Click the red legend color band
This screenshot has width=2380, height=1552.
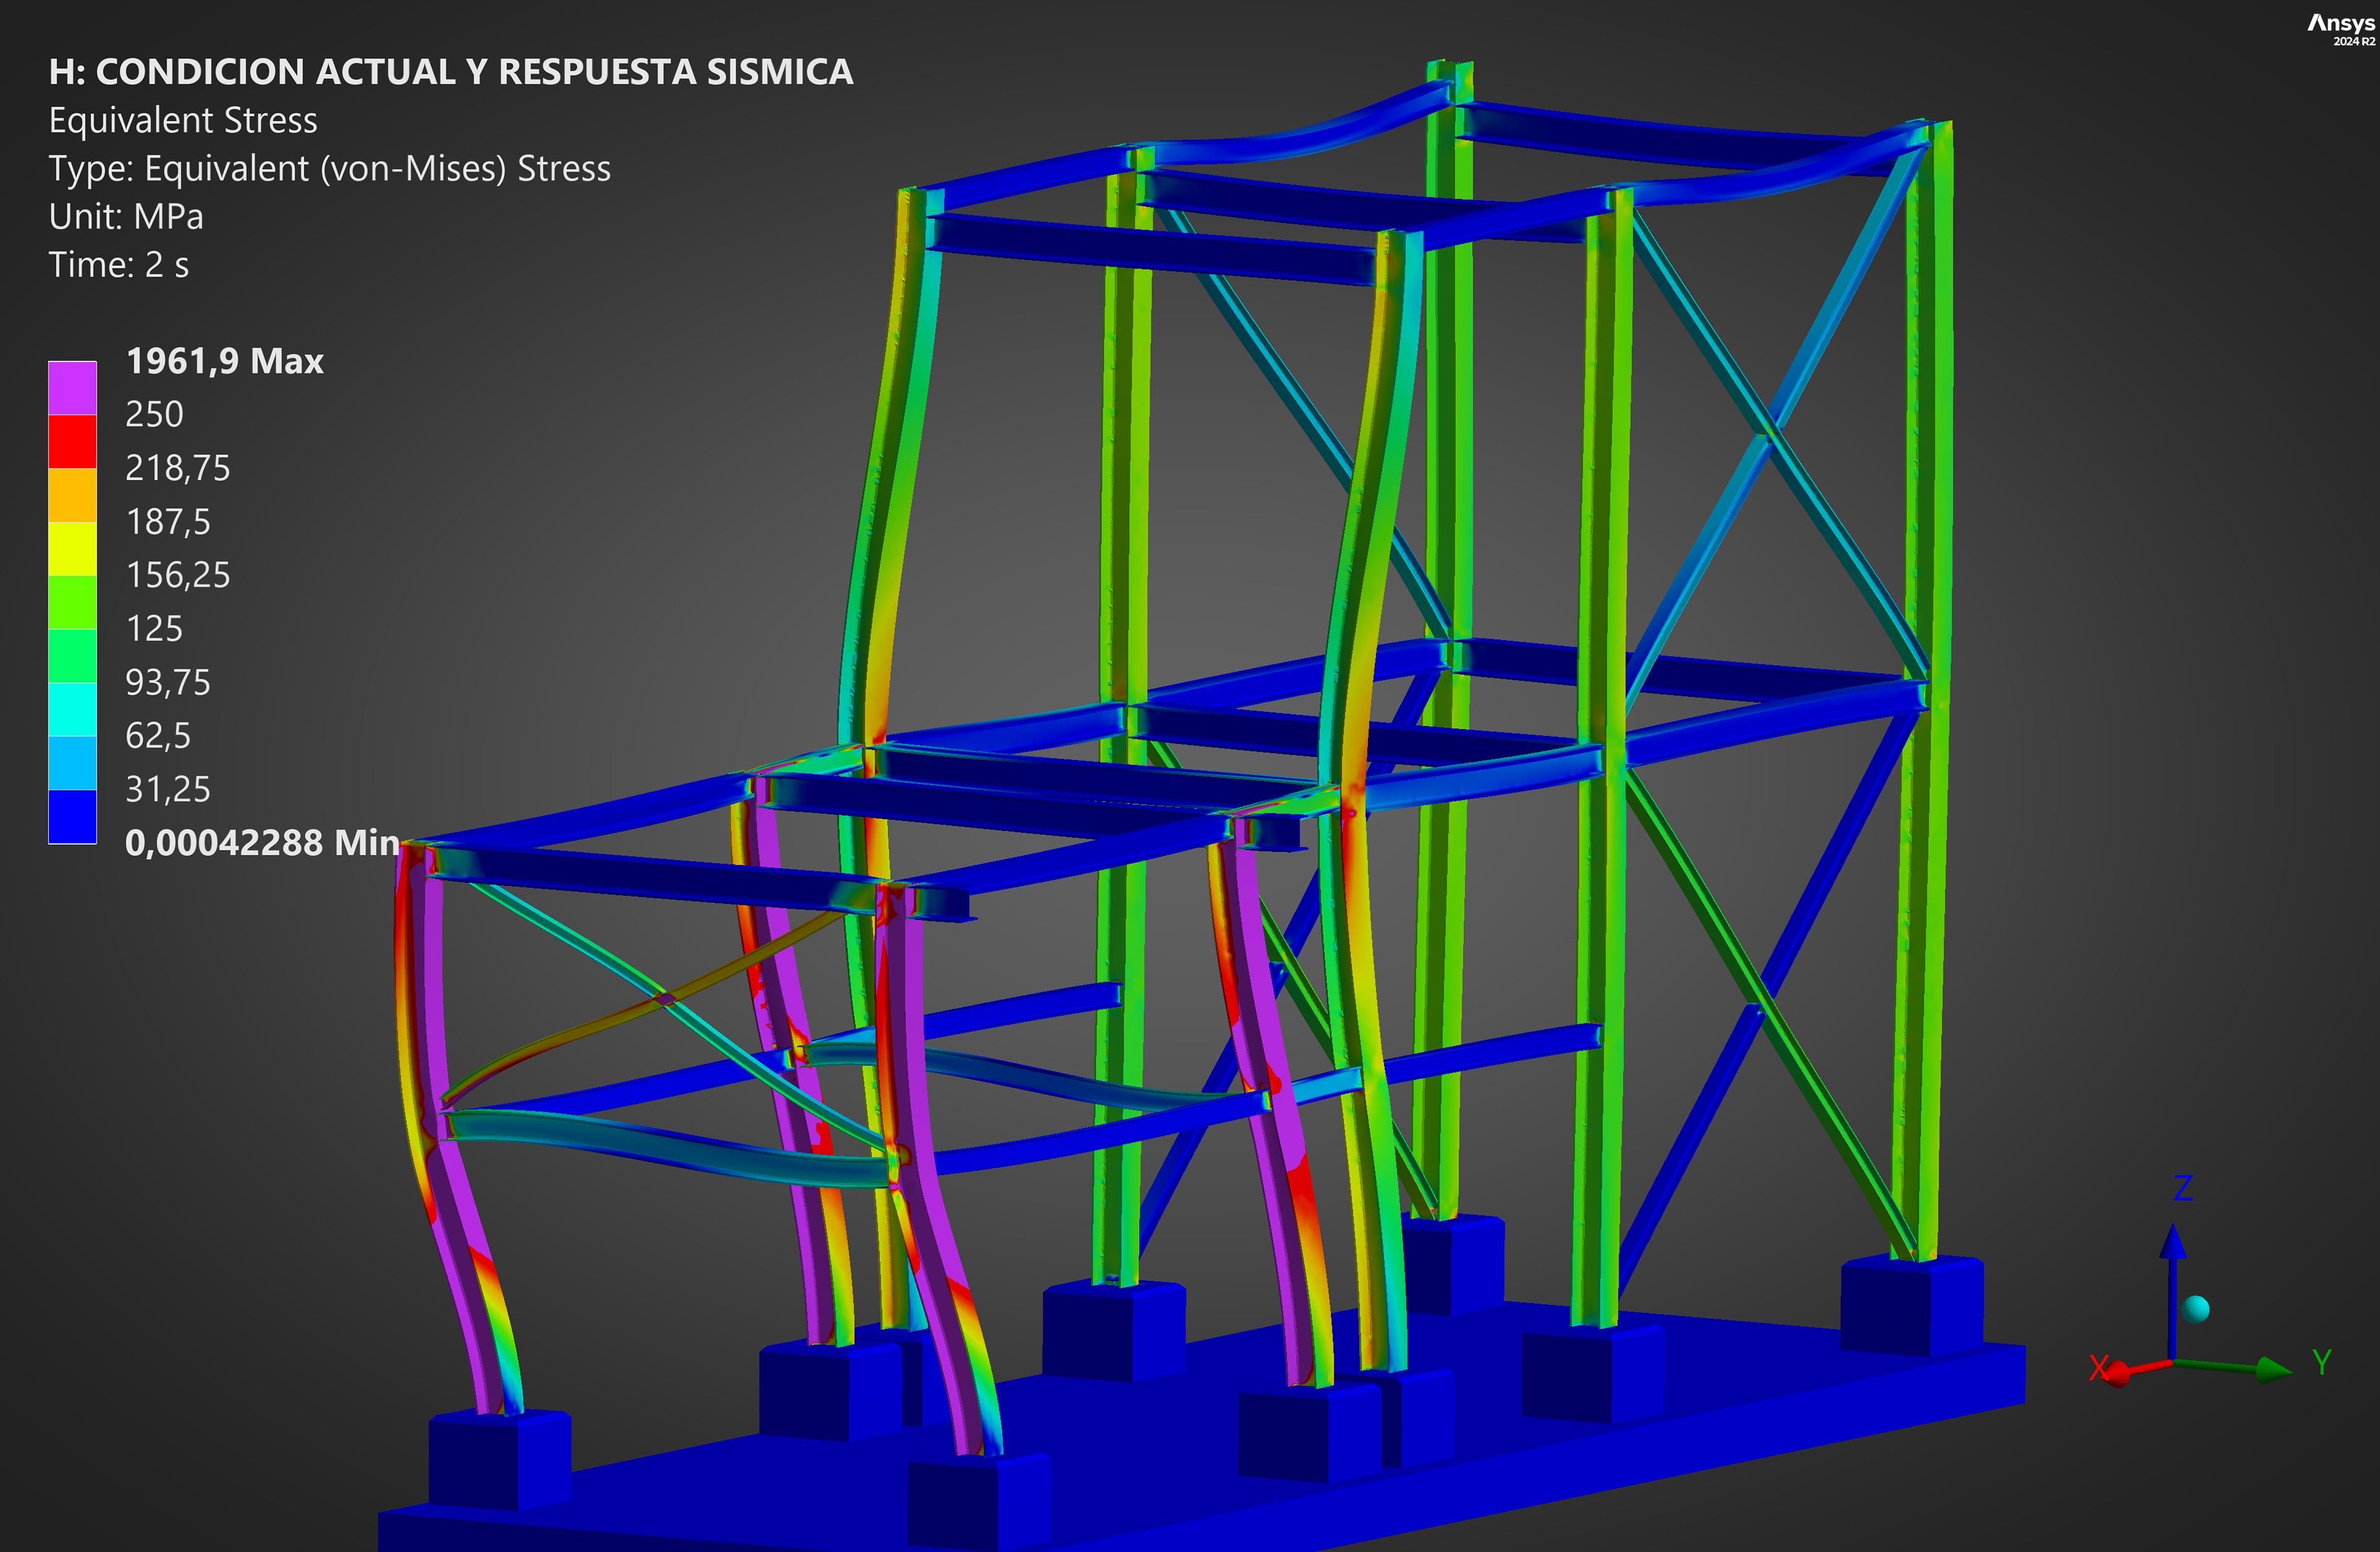[72, 441]
